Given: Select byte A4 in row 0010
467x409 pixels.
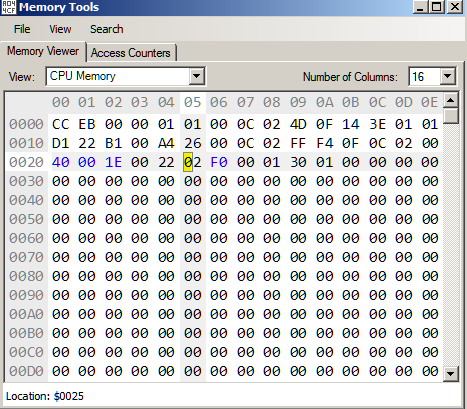Looking at the screenshot, I should pyautogui.click(x=166, y=143).
